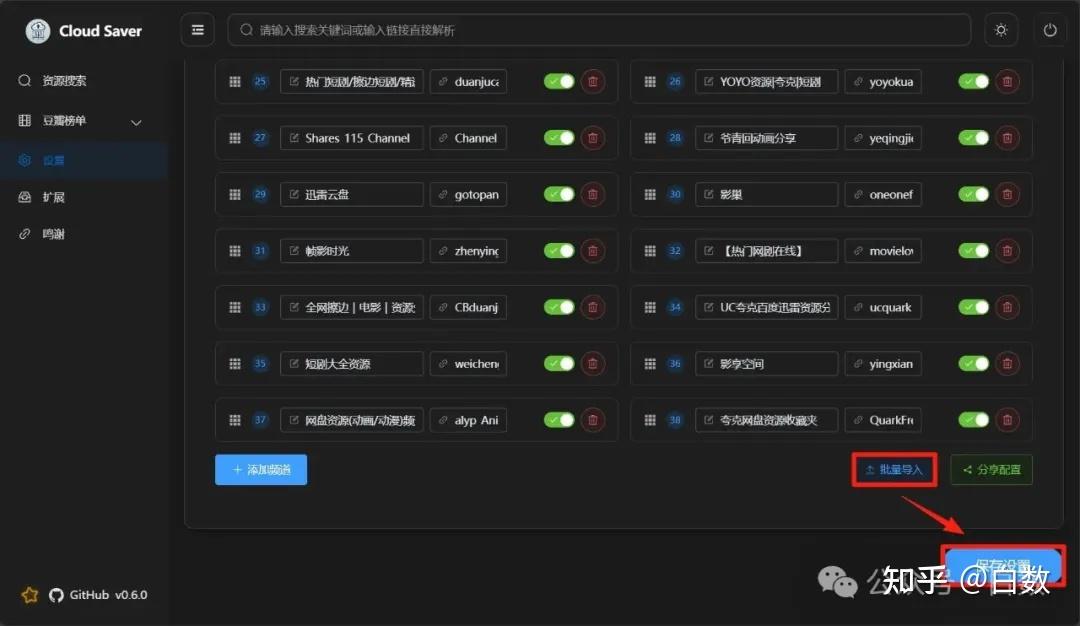This screenshot has height=626, width=1080.
Task: Select the 设置 settings section in sidebar
Action: [55, 158]
